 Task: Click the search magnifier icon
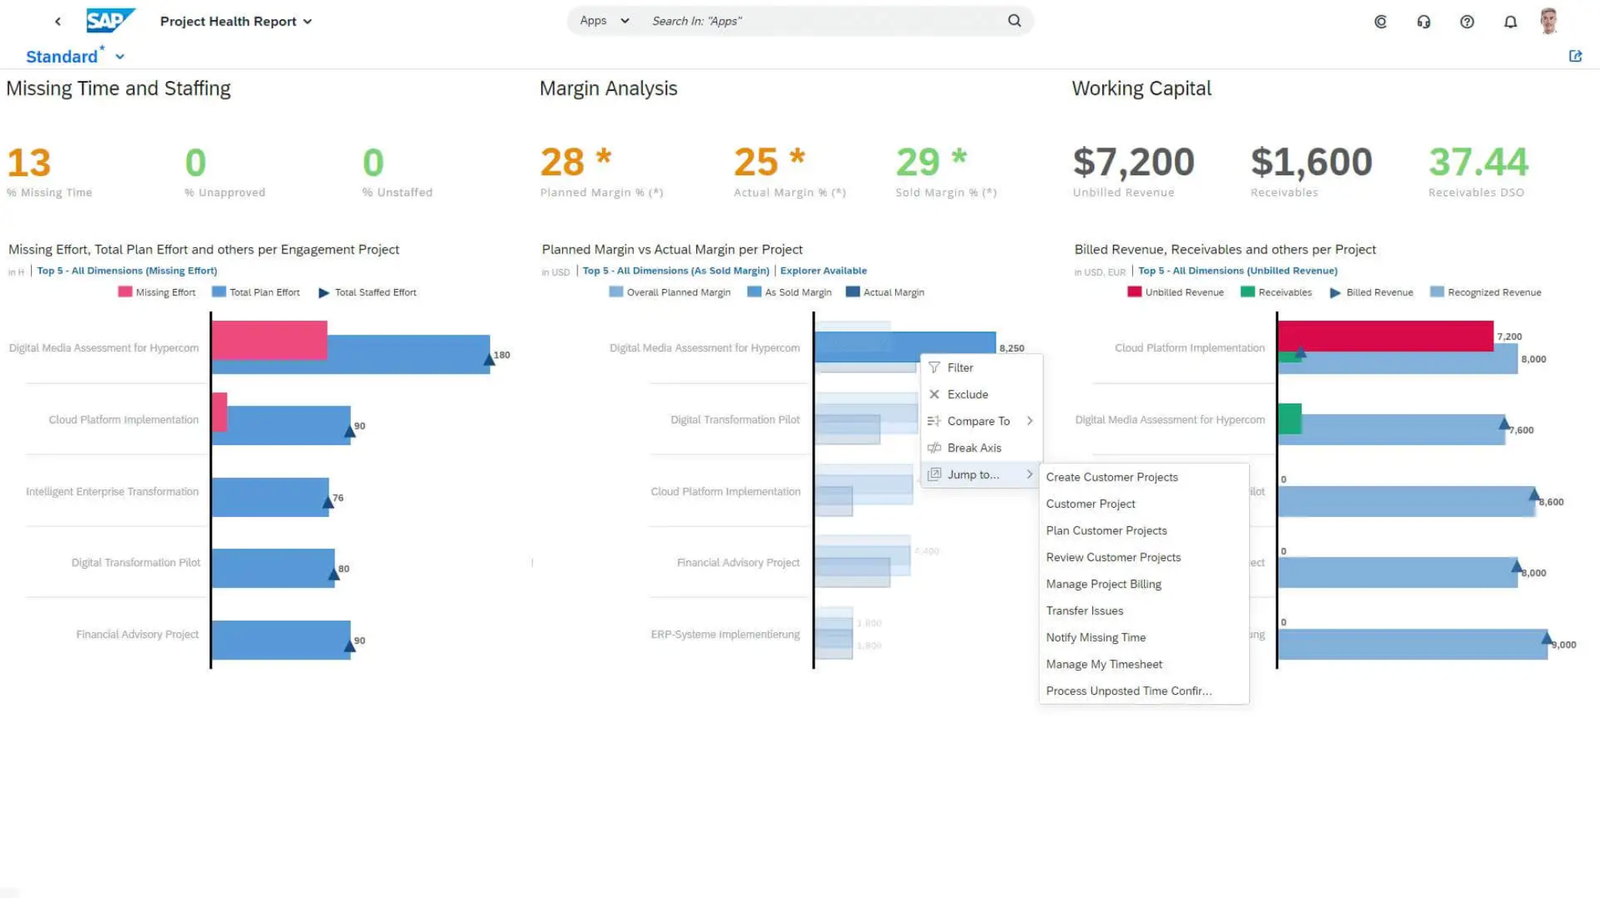[1014, 21]
